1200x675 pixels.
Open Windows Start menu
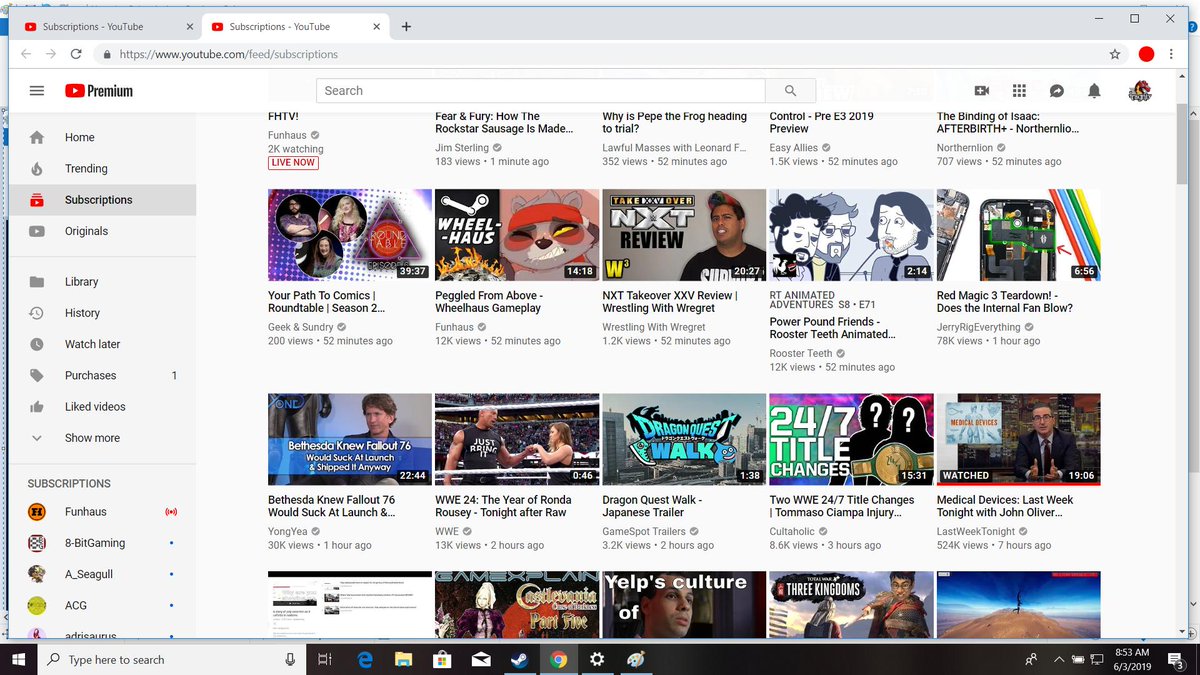click(19, 659)
